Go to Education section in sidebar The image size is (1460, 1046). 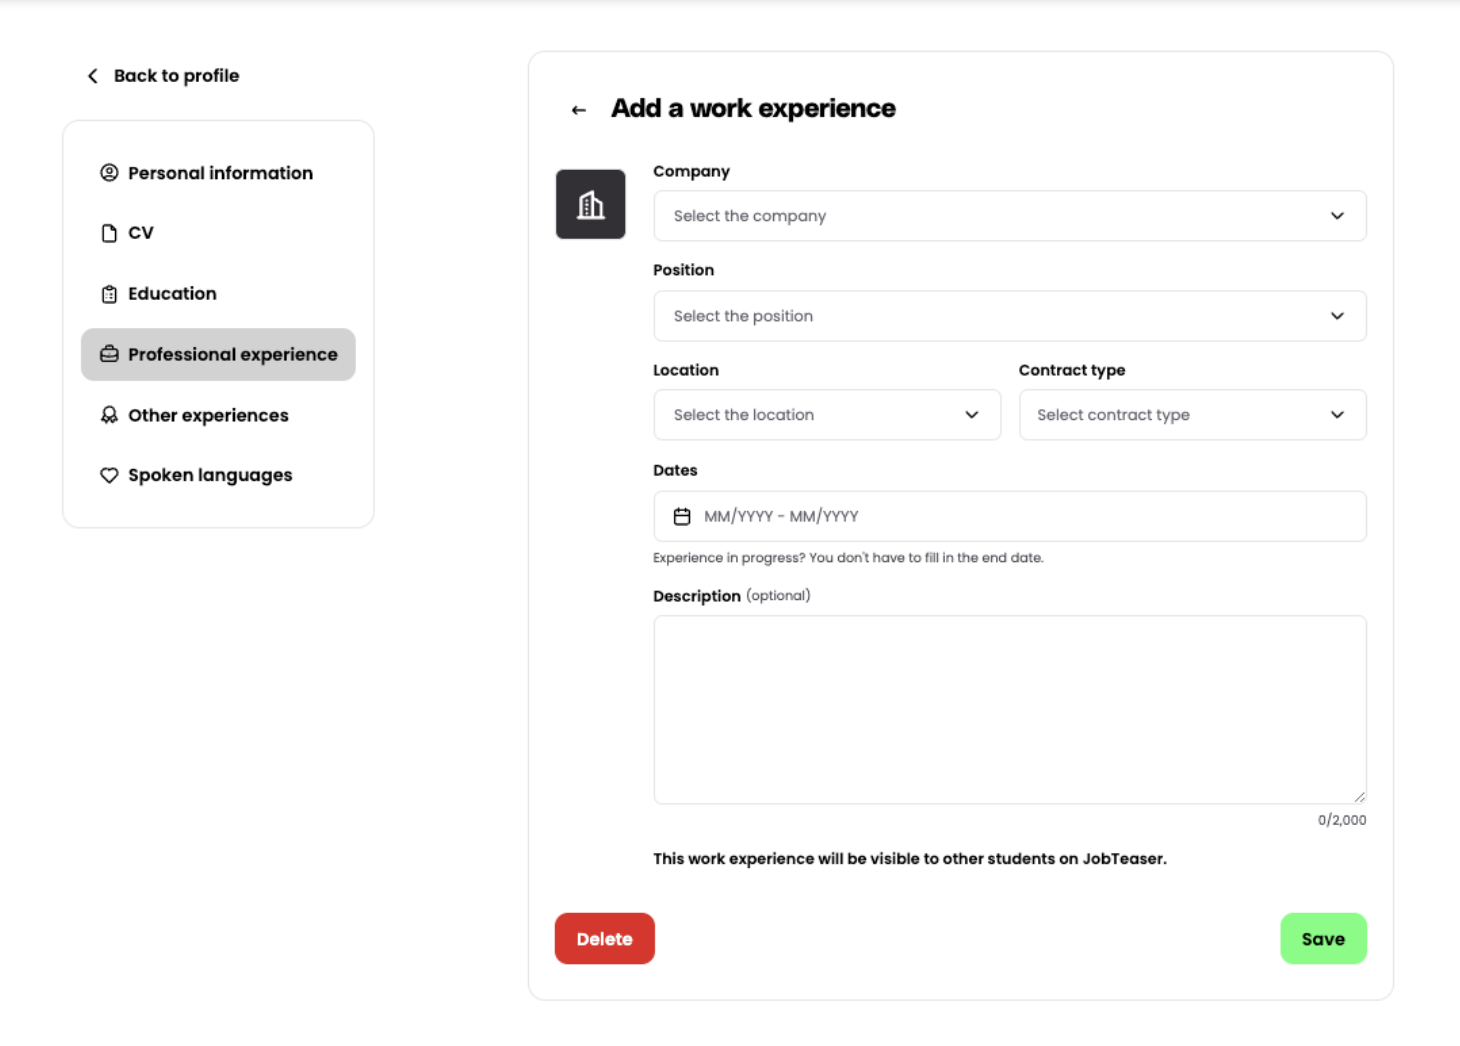(x=172, y=294)
